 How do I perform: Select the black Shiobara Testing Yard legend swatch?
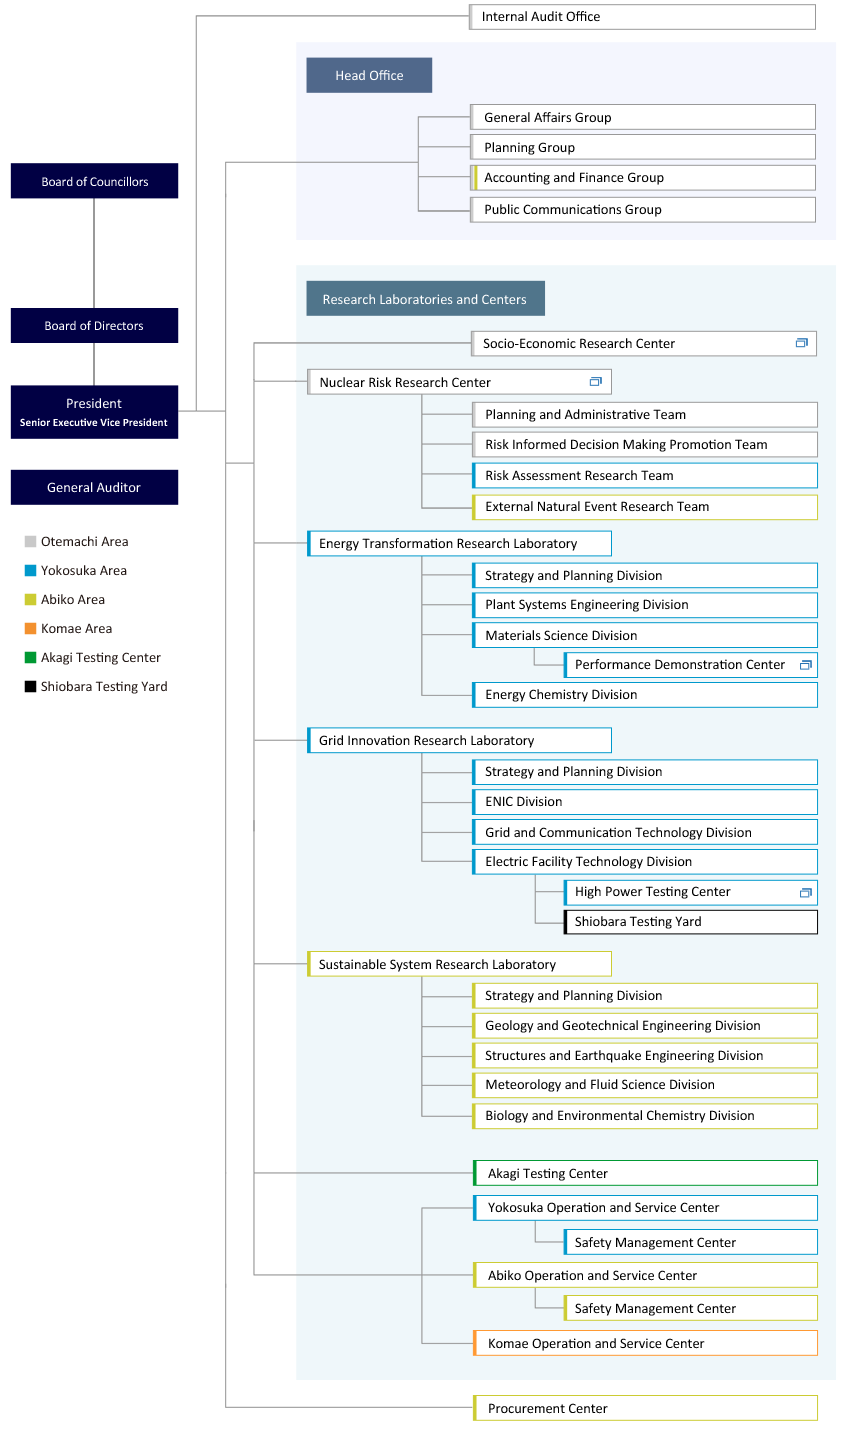31,687
